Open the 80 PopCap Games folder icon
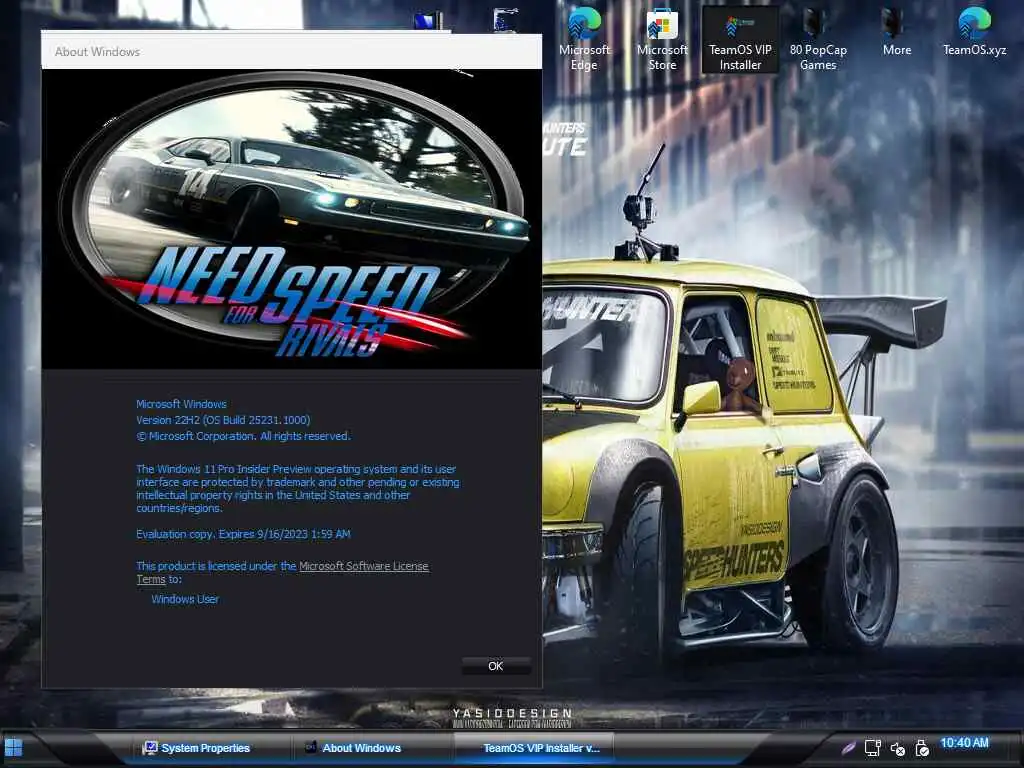This screenshot has width=1024, height=768. (818, 39)
